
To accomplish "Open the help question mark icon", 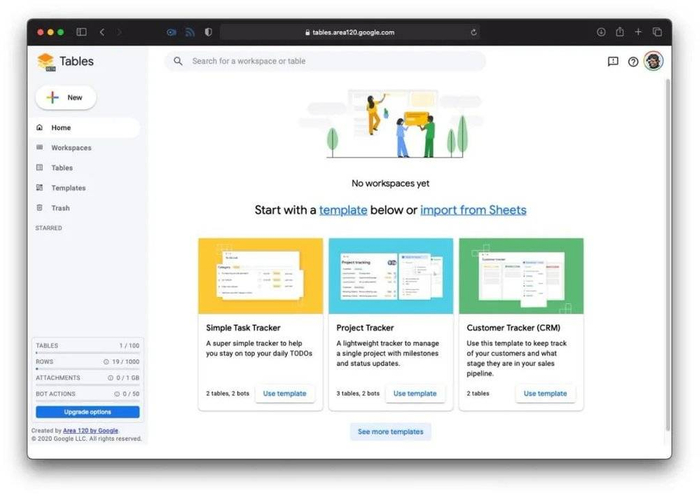I will tap(633, 62).
